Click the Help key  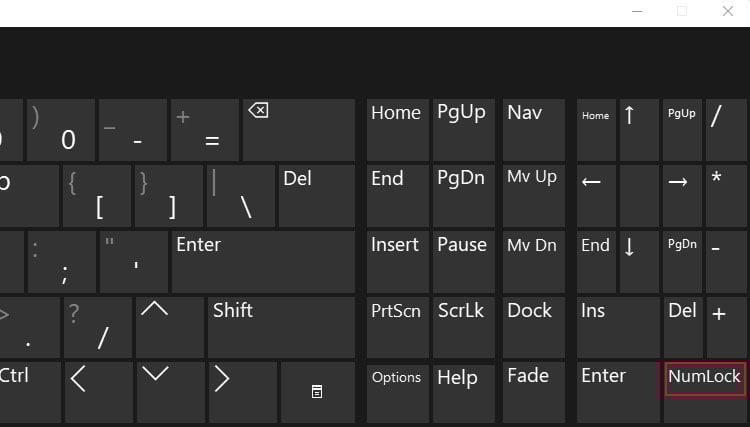point(461,391)
